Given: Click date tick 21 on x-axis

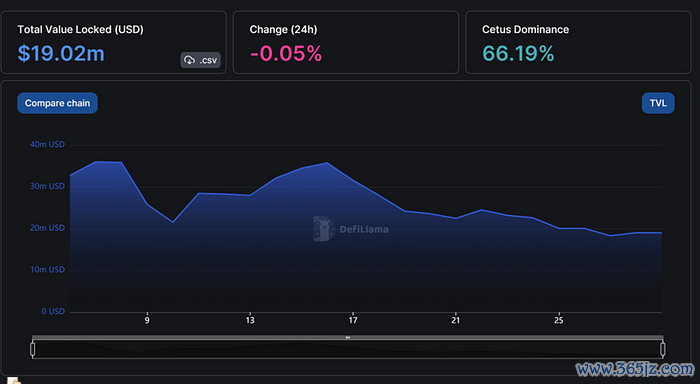Looking at the screenshot, I should click(x=455, y=320).
